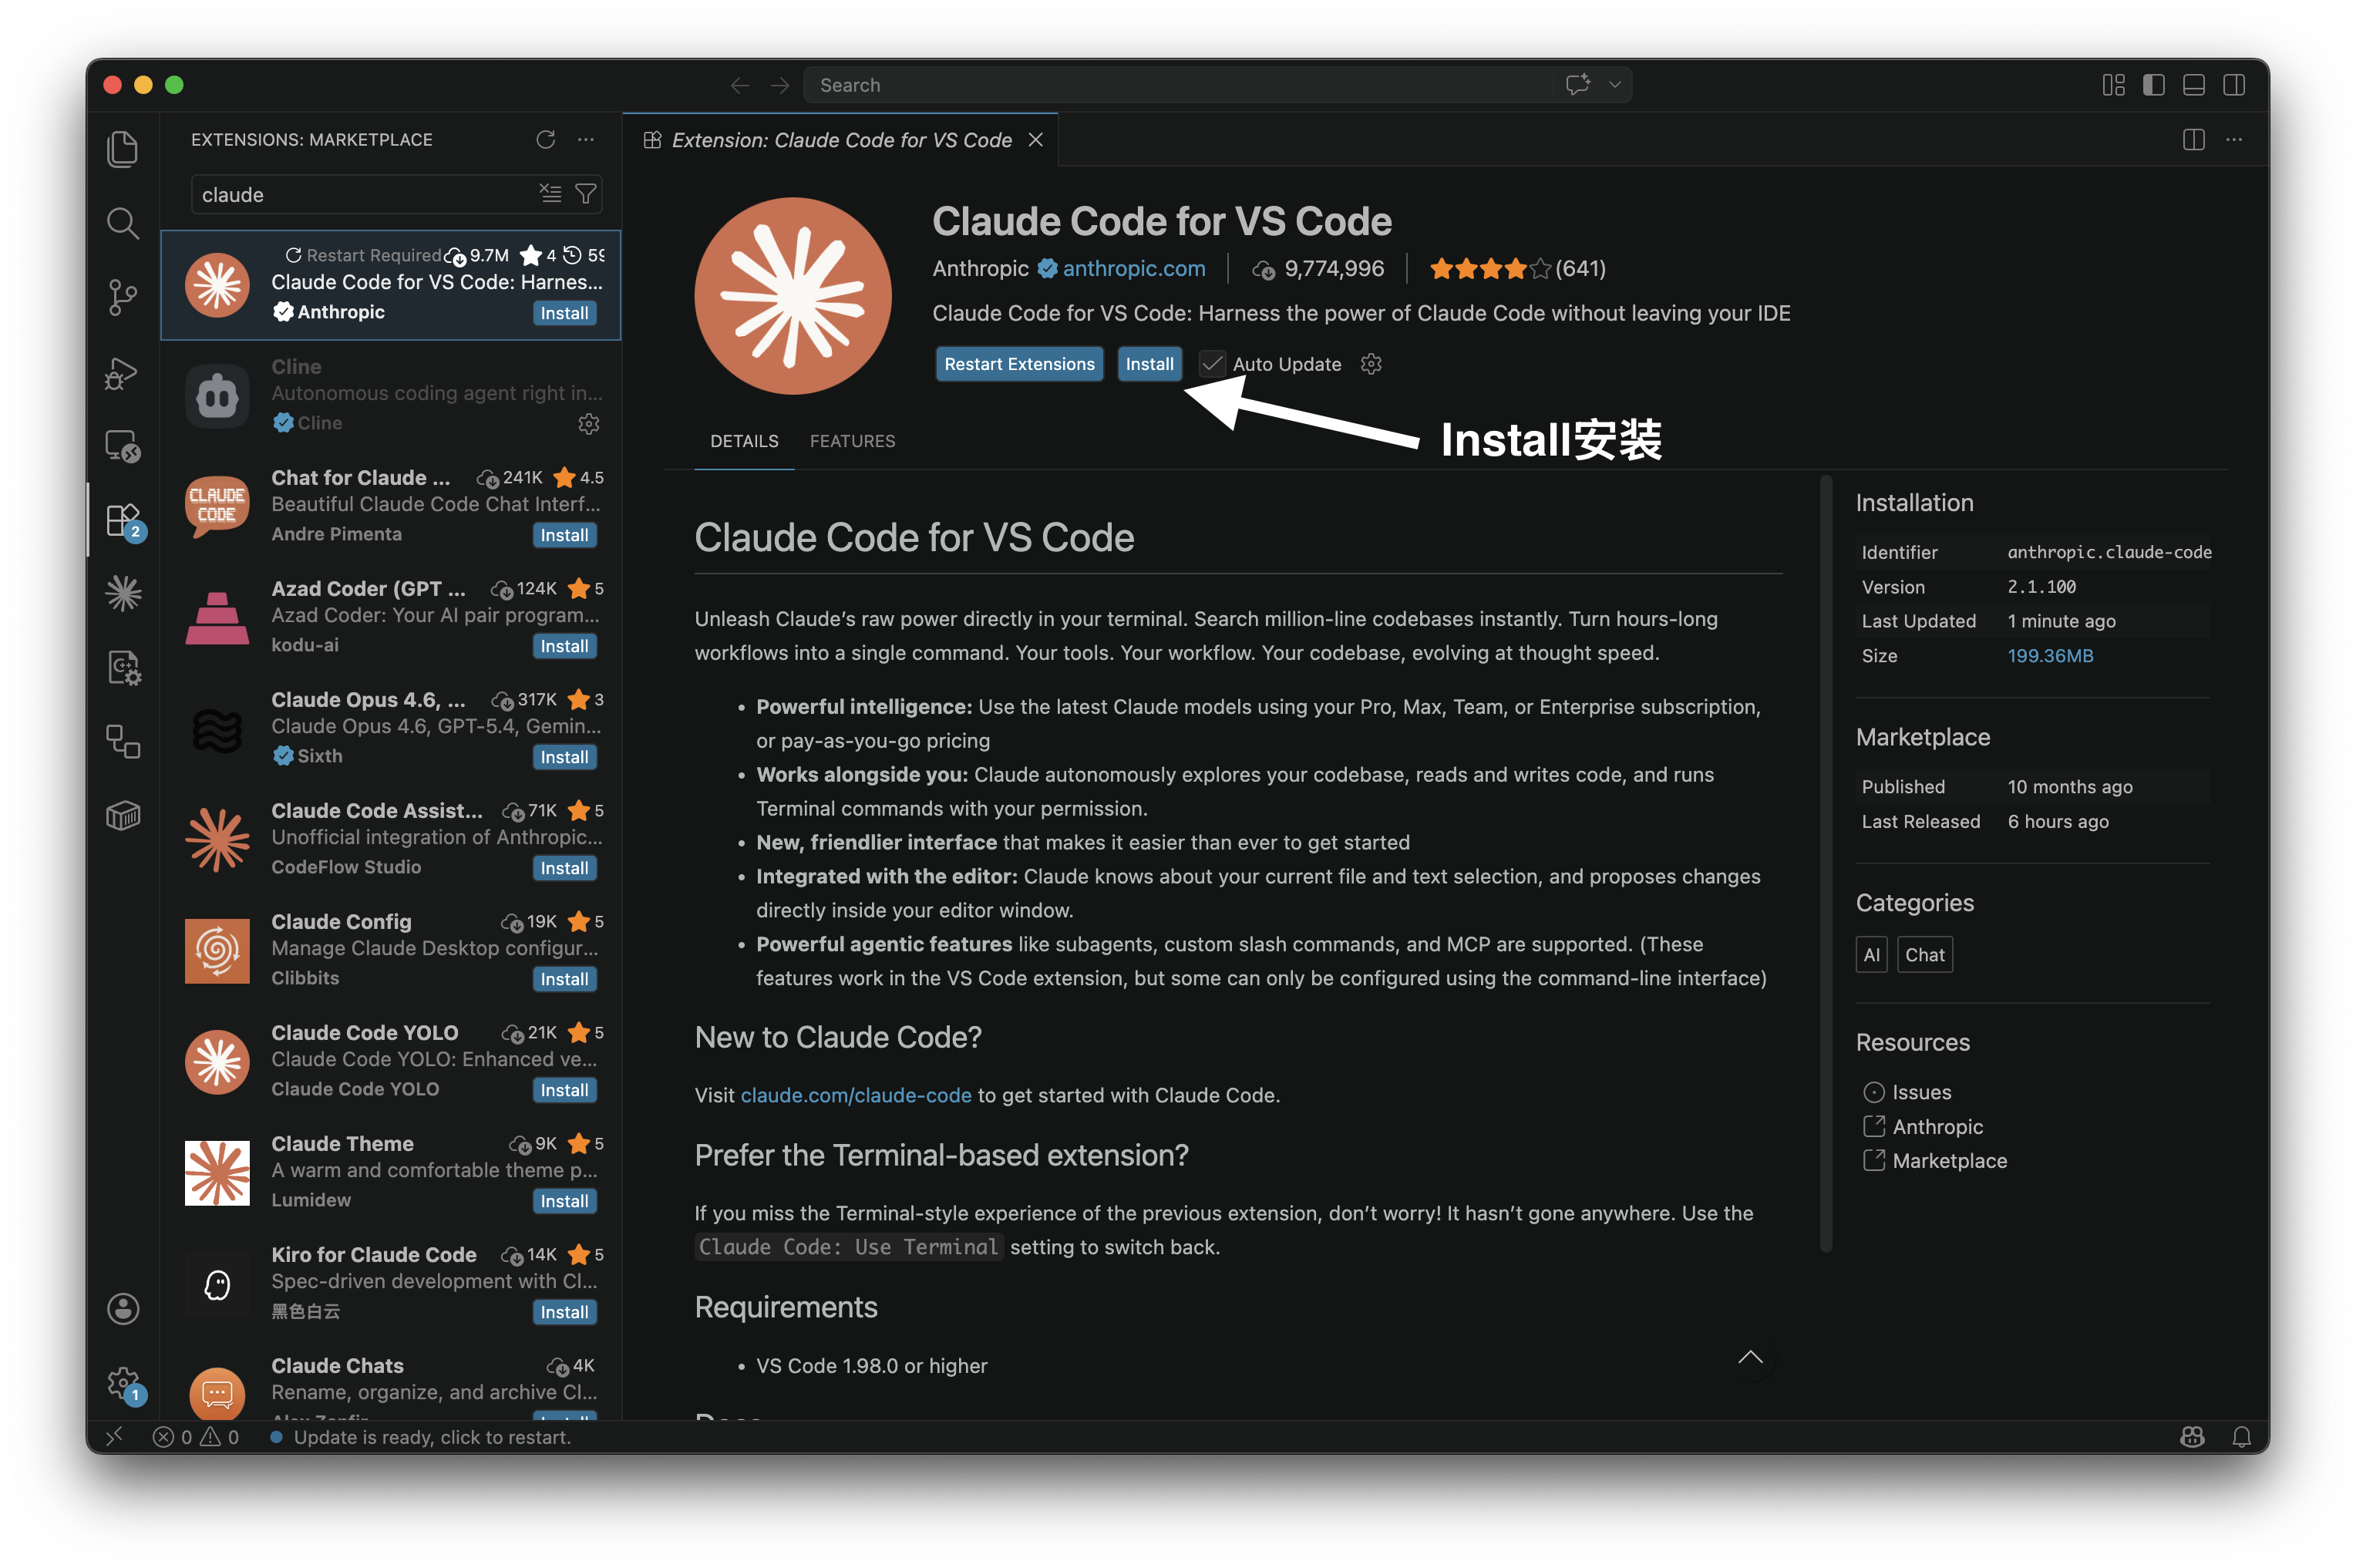
Task: Click the scroll-to-top arrow in extension details
Action: tap(1750, 1357)
